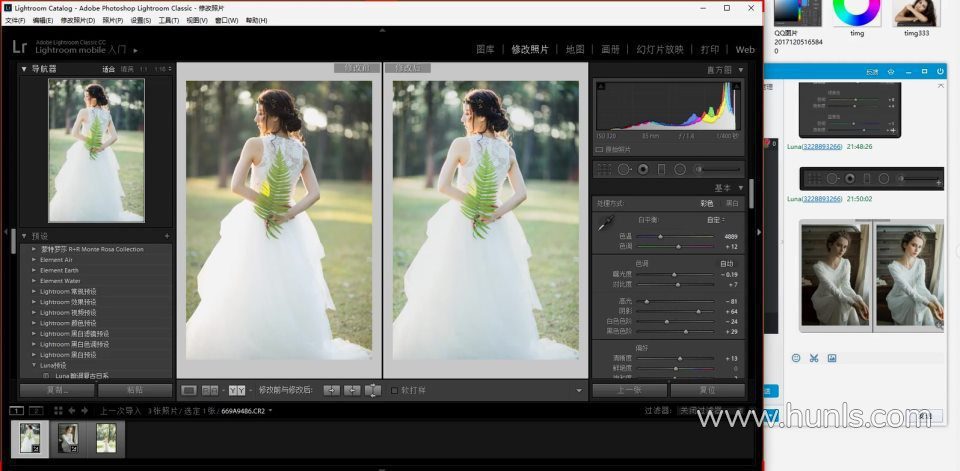
Task: Click emoji icon in QQ chat window
Action: click(x=796, y=358)
